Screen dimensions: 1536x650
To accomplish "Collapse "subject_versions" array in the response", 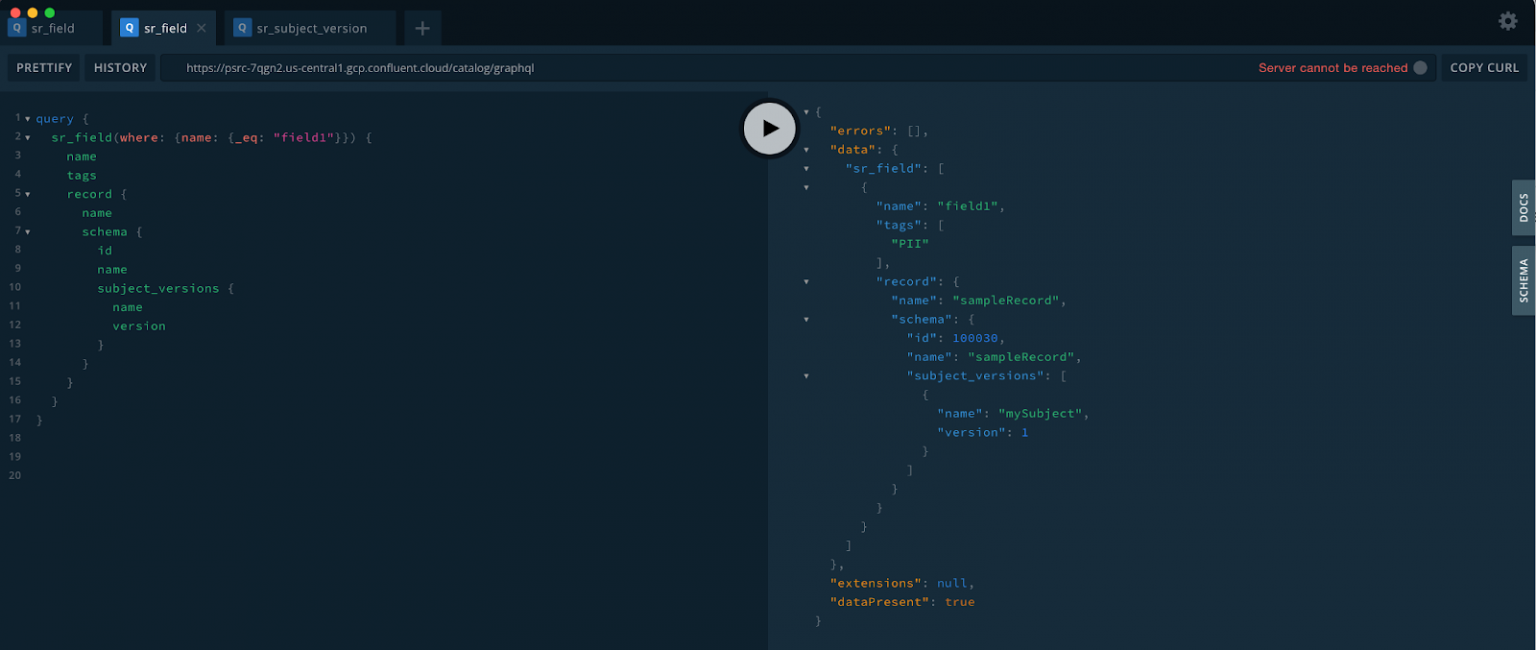I will point(806,376).
